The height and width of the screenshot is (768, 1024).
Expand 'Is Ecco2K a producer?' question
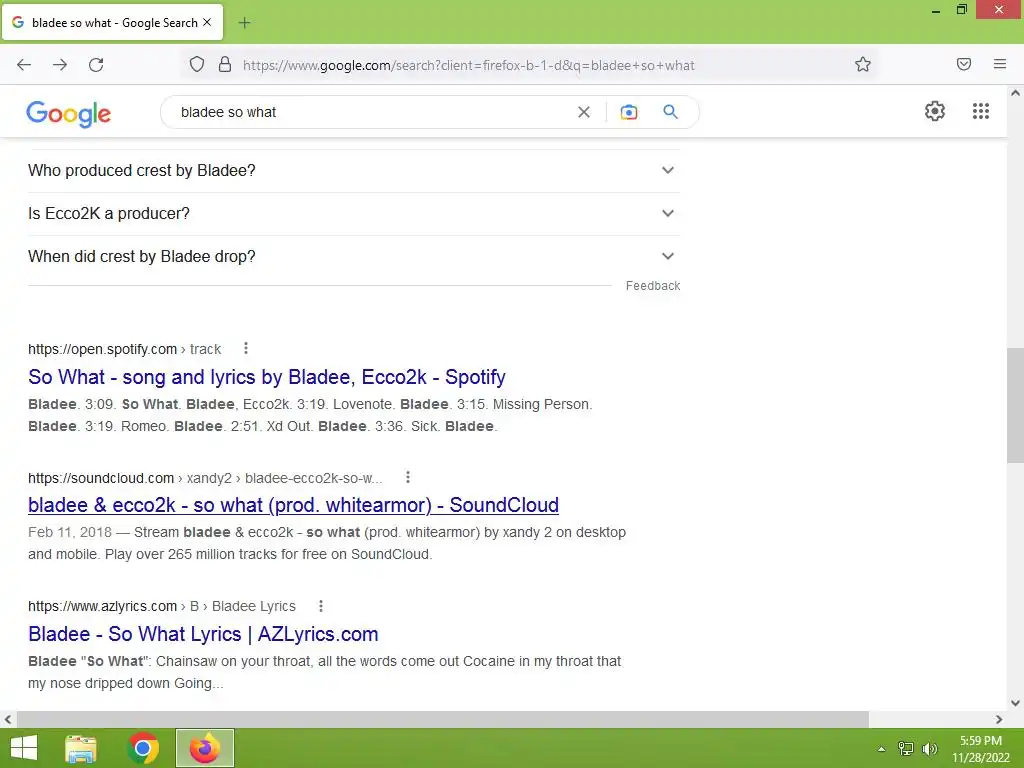[353, 214]
